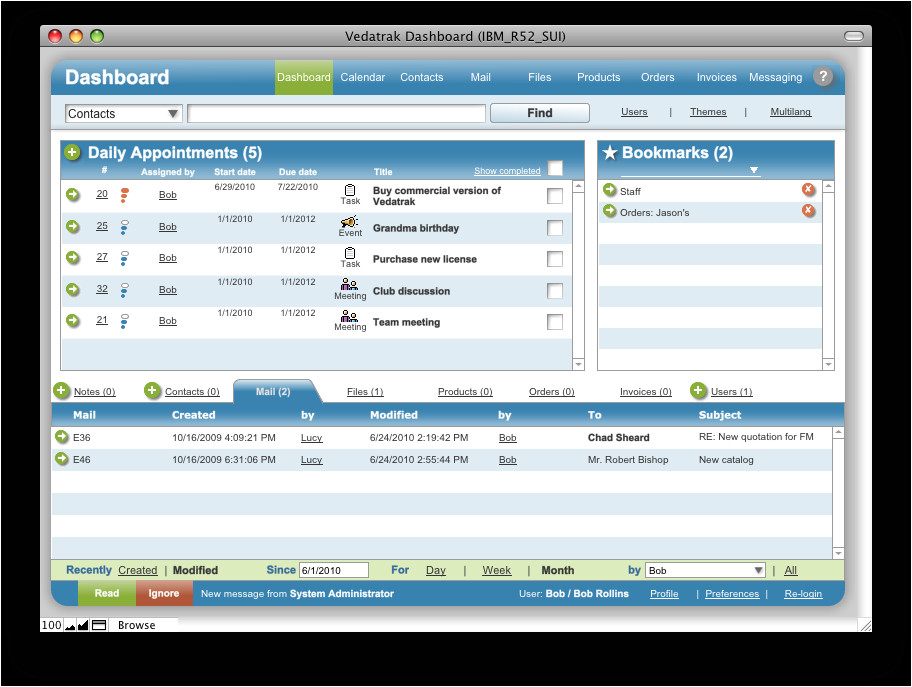Add a new note with plus icon
Viewport: 912px width, 687px height.
(62, 391)
